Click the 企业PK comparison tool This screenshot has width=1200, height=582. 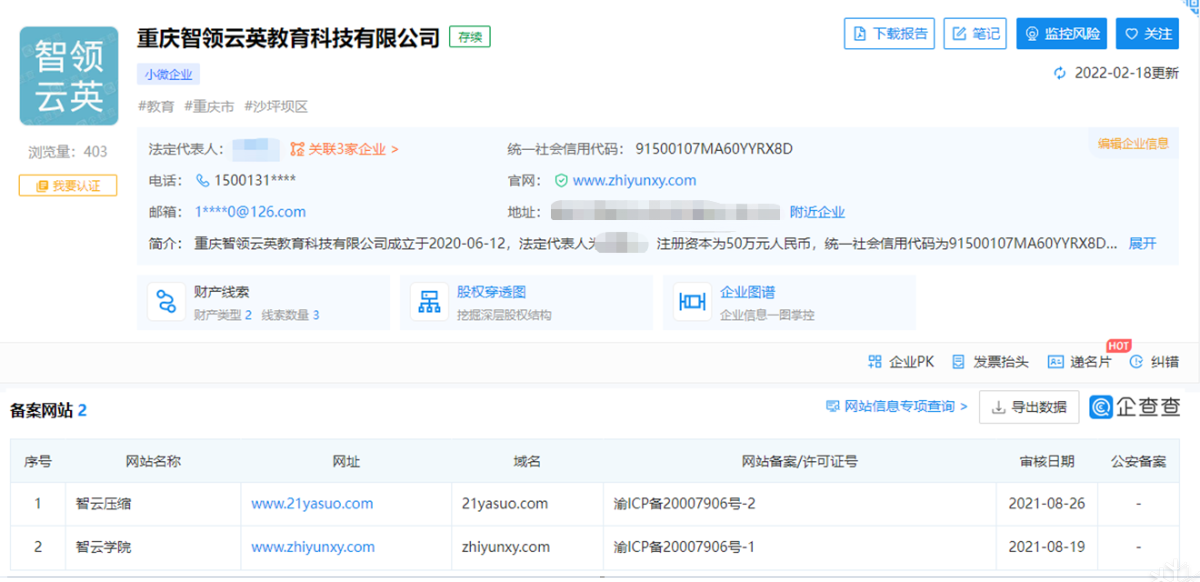point(900,362)
